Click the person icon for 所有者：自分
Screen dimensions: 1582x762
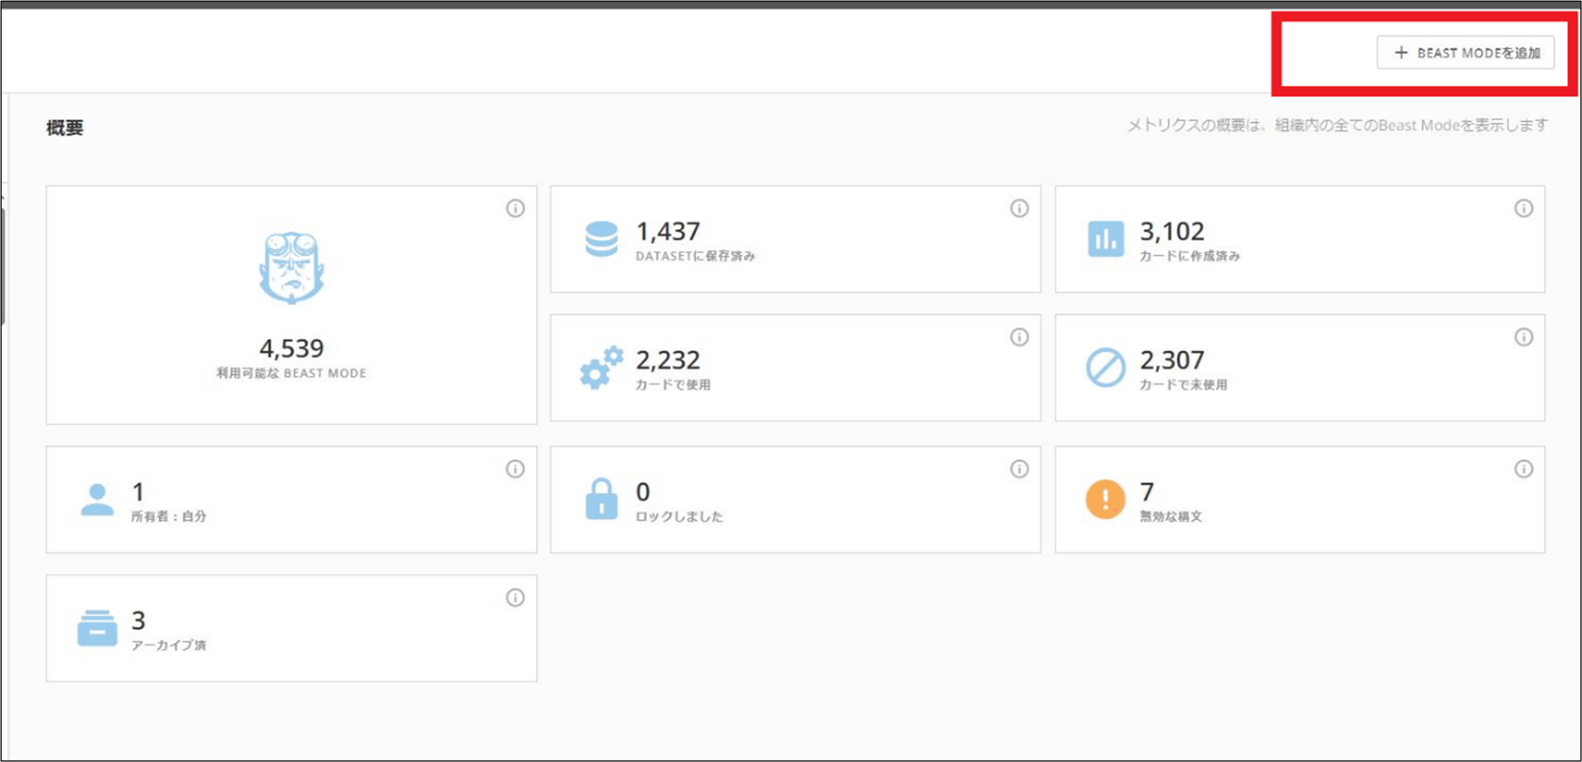coord(97,499)
